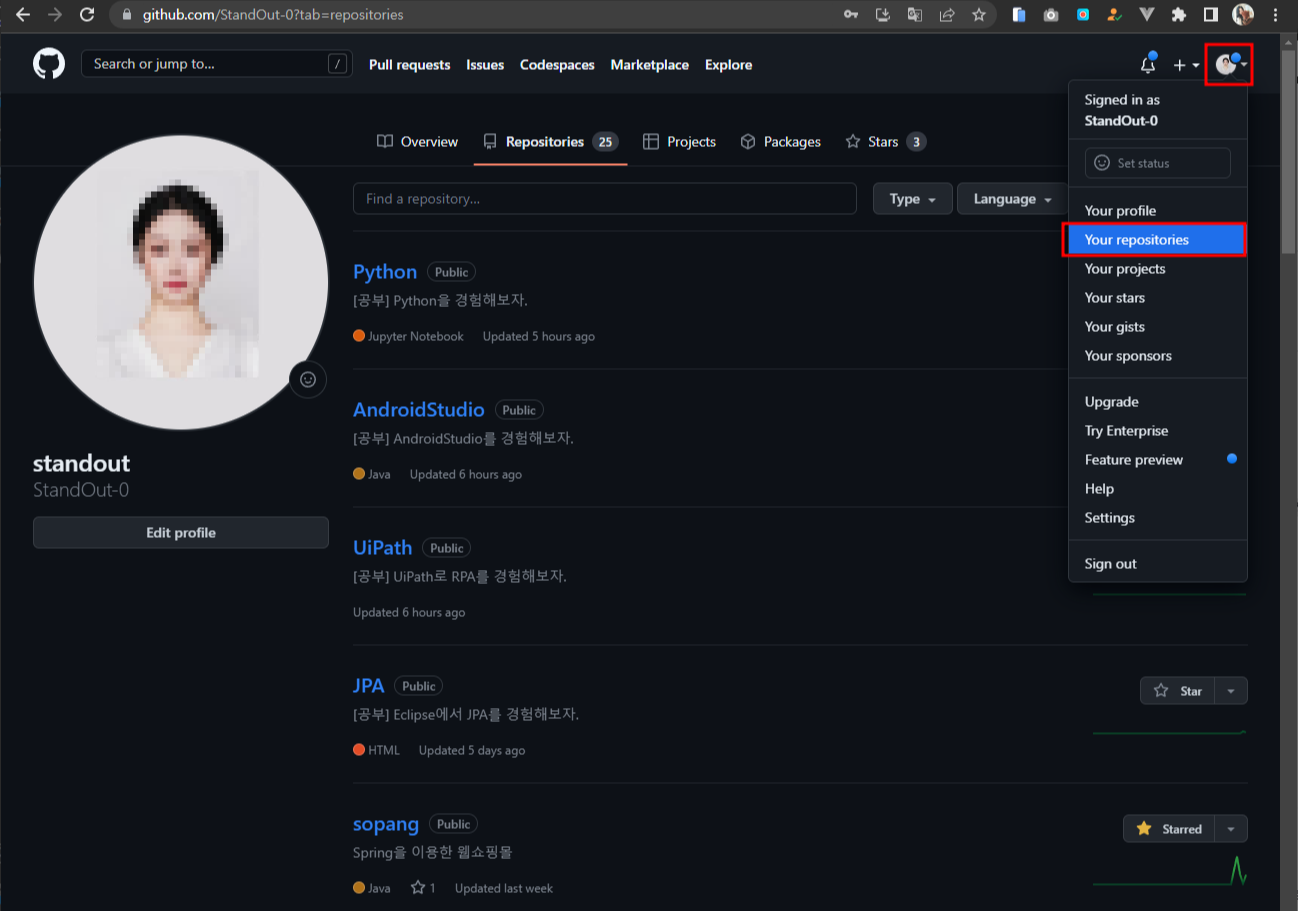Open the AndroidStudio repository link
The height and width of the screenshot is (911, 1298).
[419, 410]
